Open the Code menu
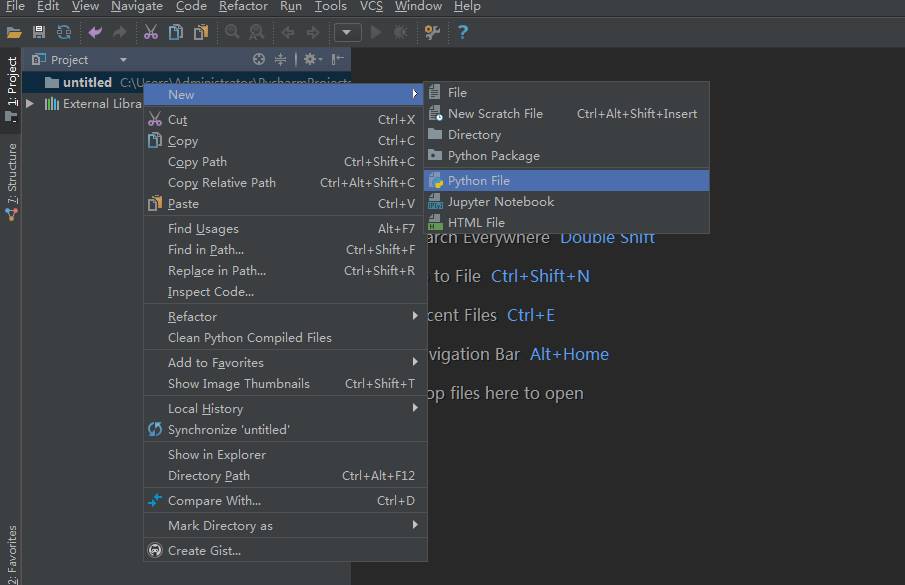The height and width of the screenshot is (585, 905). click(191, 6)
